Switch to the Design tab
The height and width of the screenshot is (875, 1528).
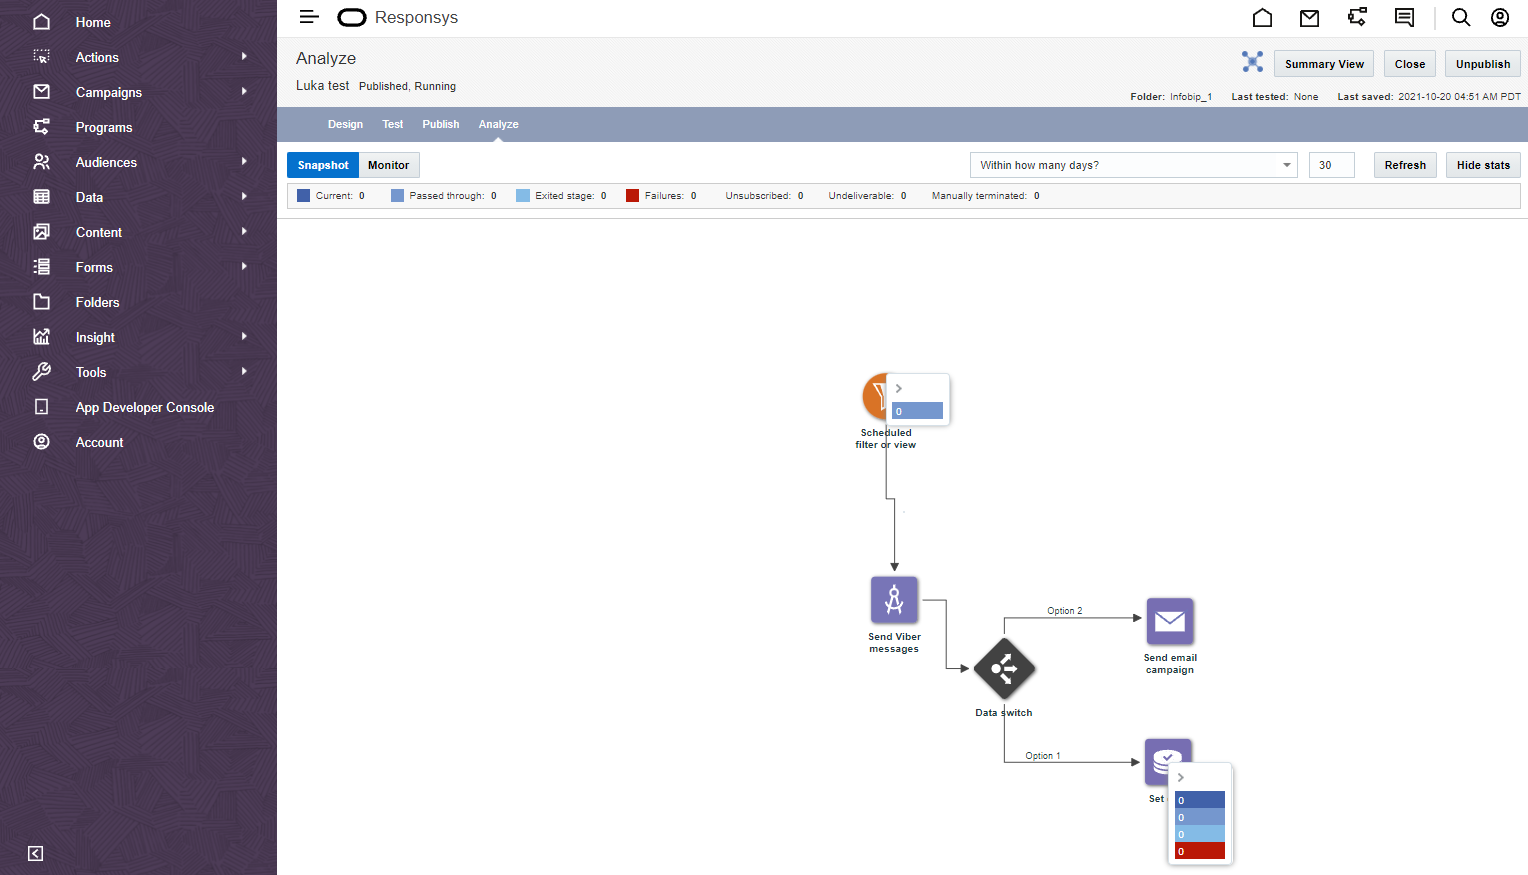(x=345, y=124)
